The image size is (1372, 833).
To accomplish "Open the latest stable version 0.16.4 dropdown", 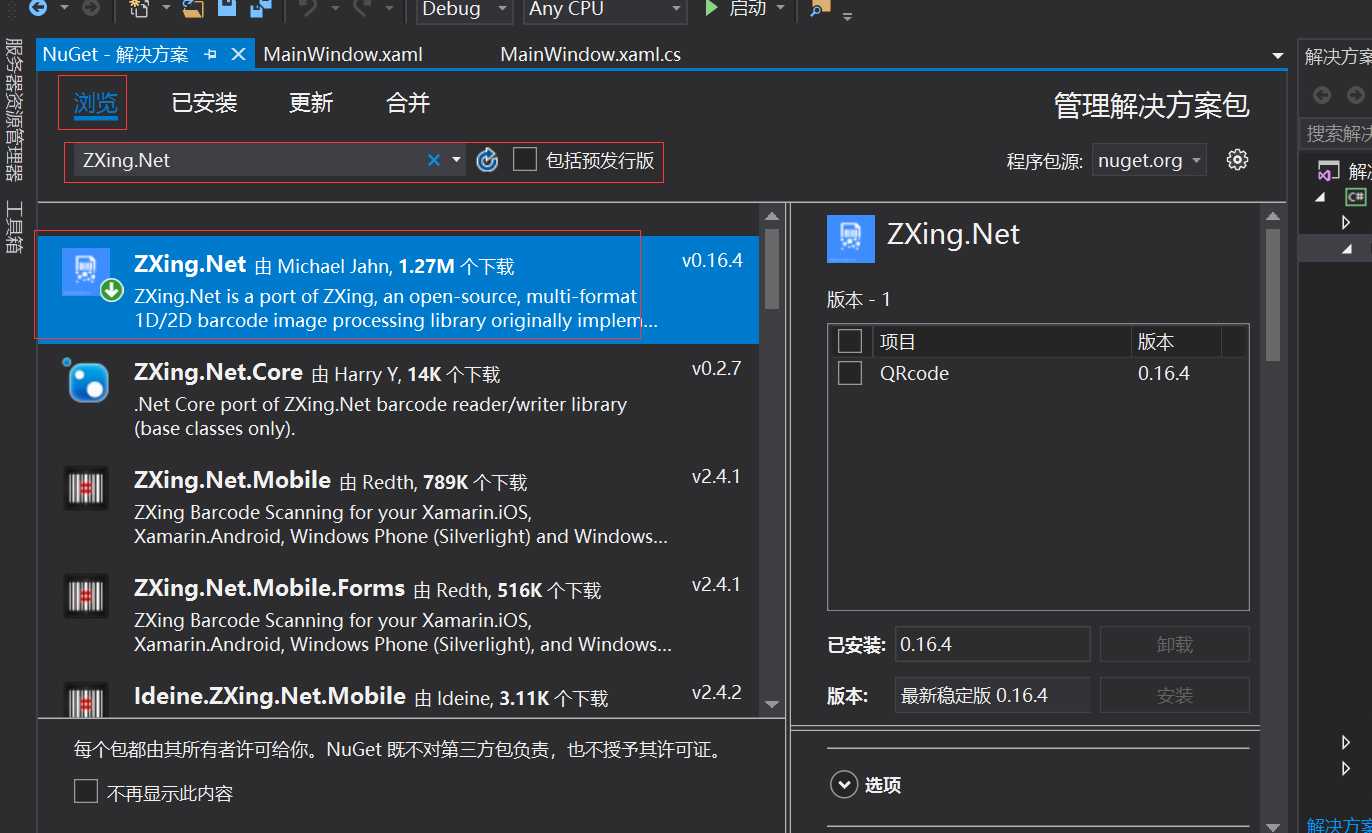I will (992, 695).
